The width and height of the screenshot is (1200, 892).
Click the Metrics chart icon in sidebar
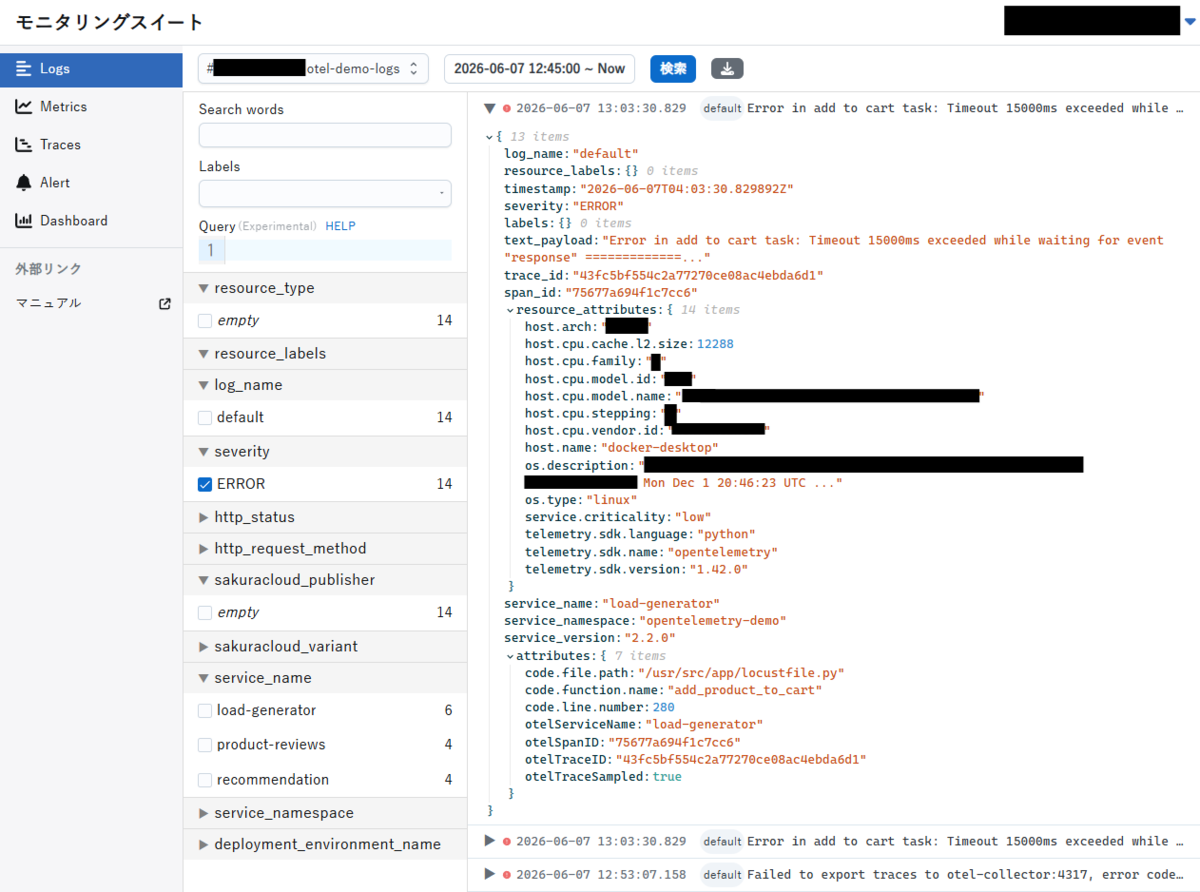click(23, 107)
